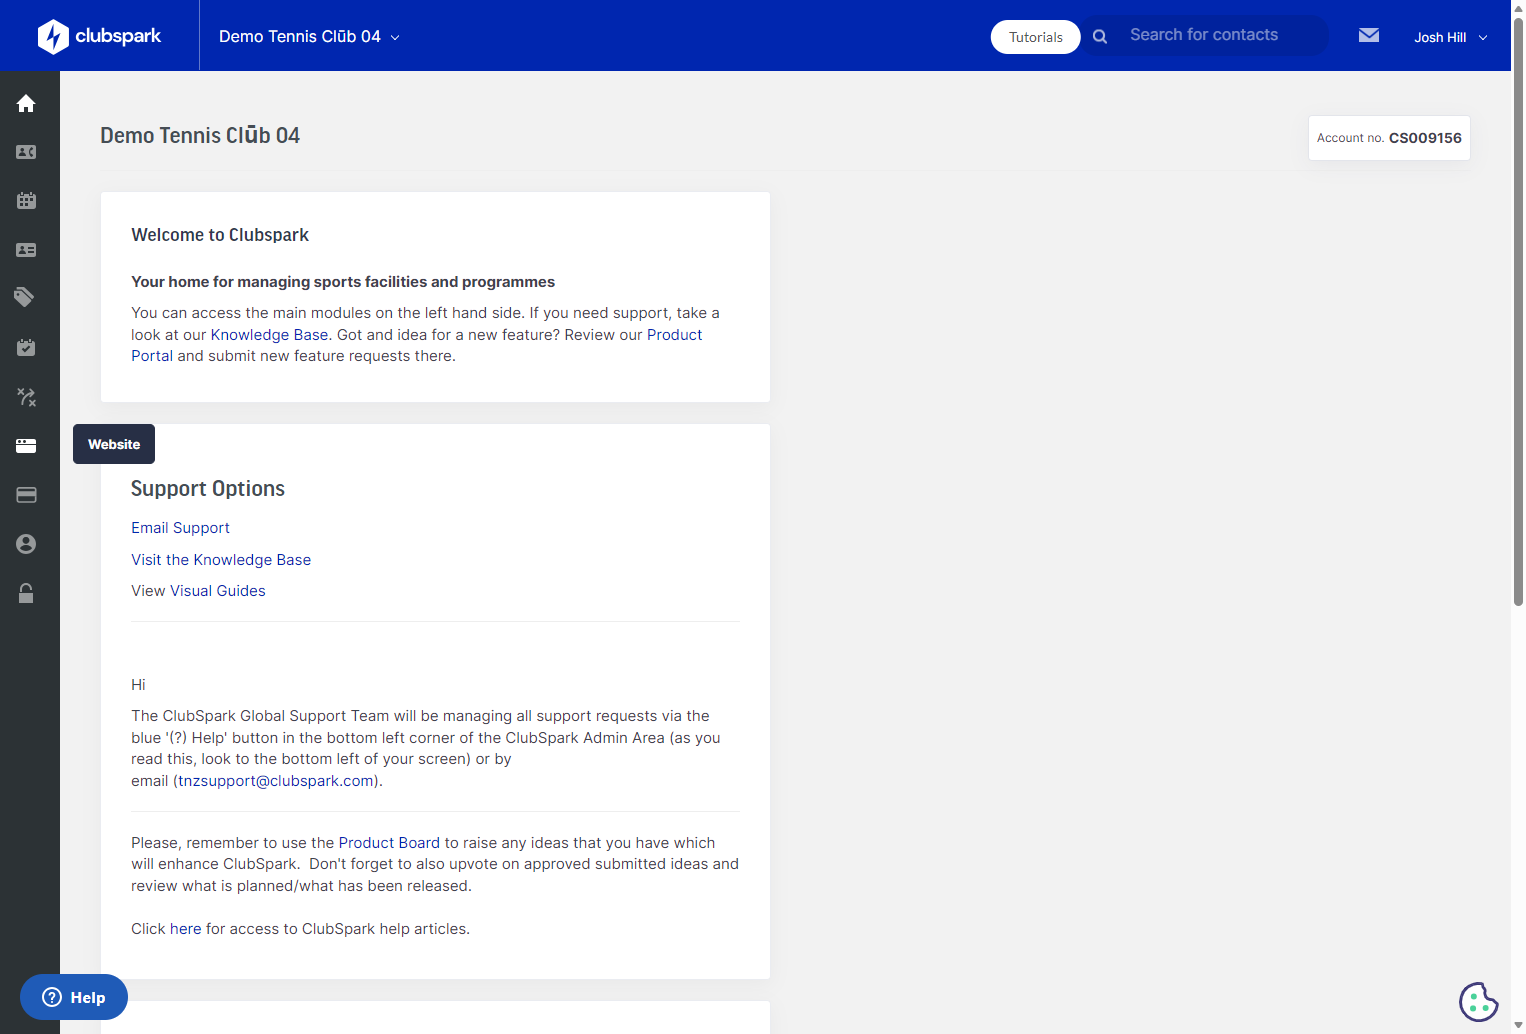Click the tnzsupport@clubspark.com email link
This screenshot has width=1526, height=1034.
click(x=276, y=781)
